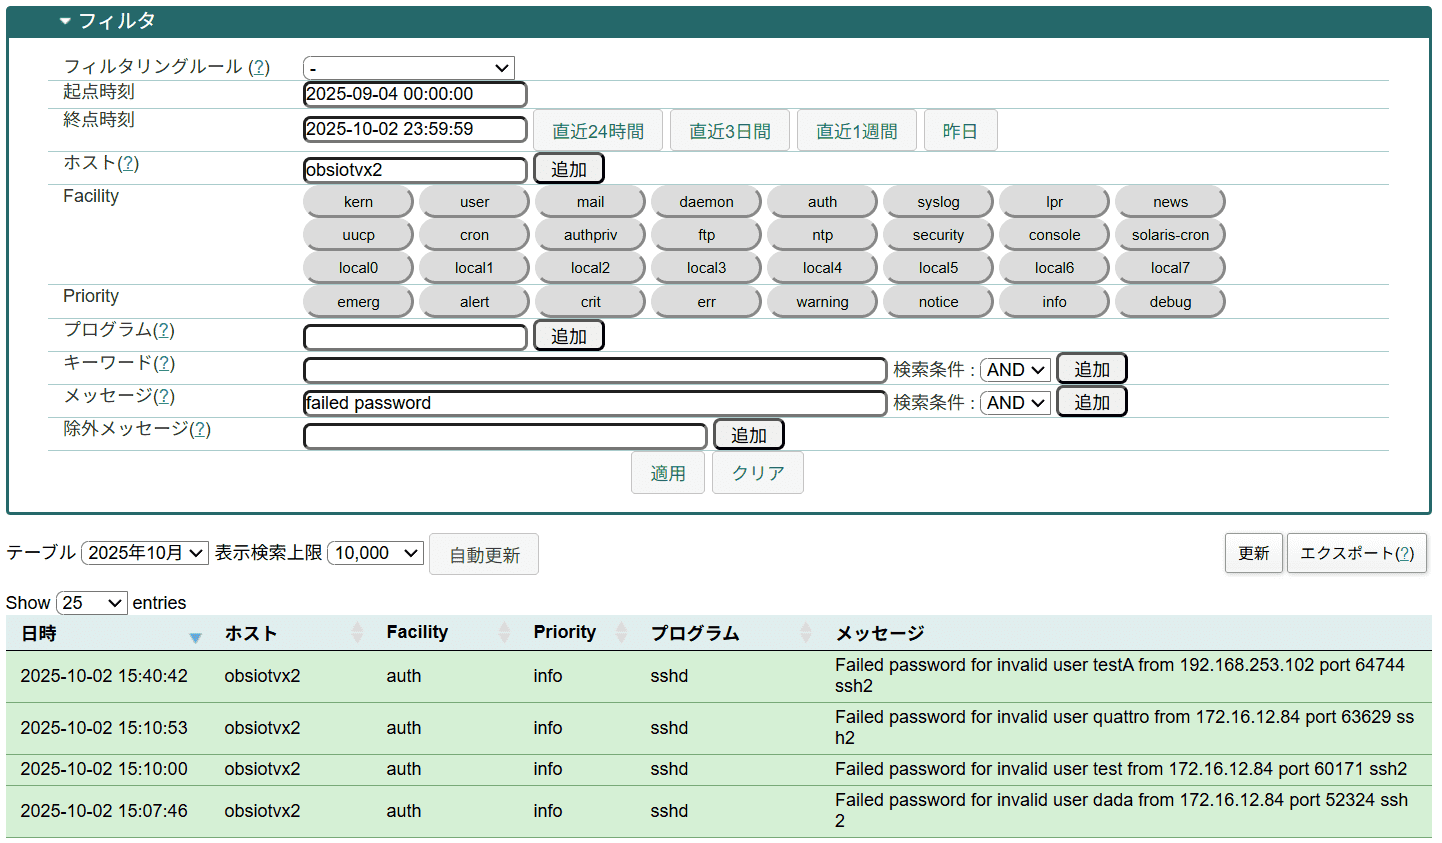Toggle the warning priority filter
The width and height of the screenshot is (1442, 843).
[x=822, y=302]
